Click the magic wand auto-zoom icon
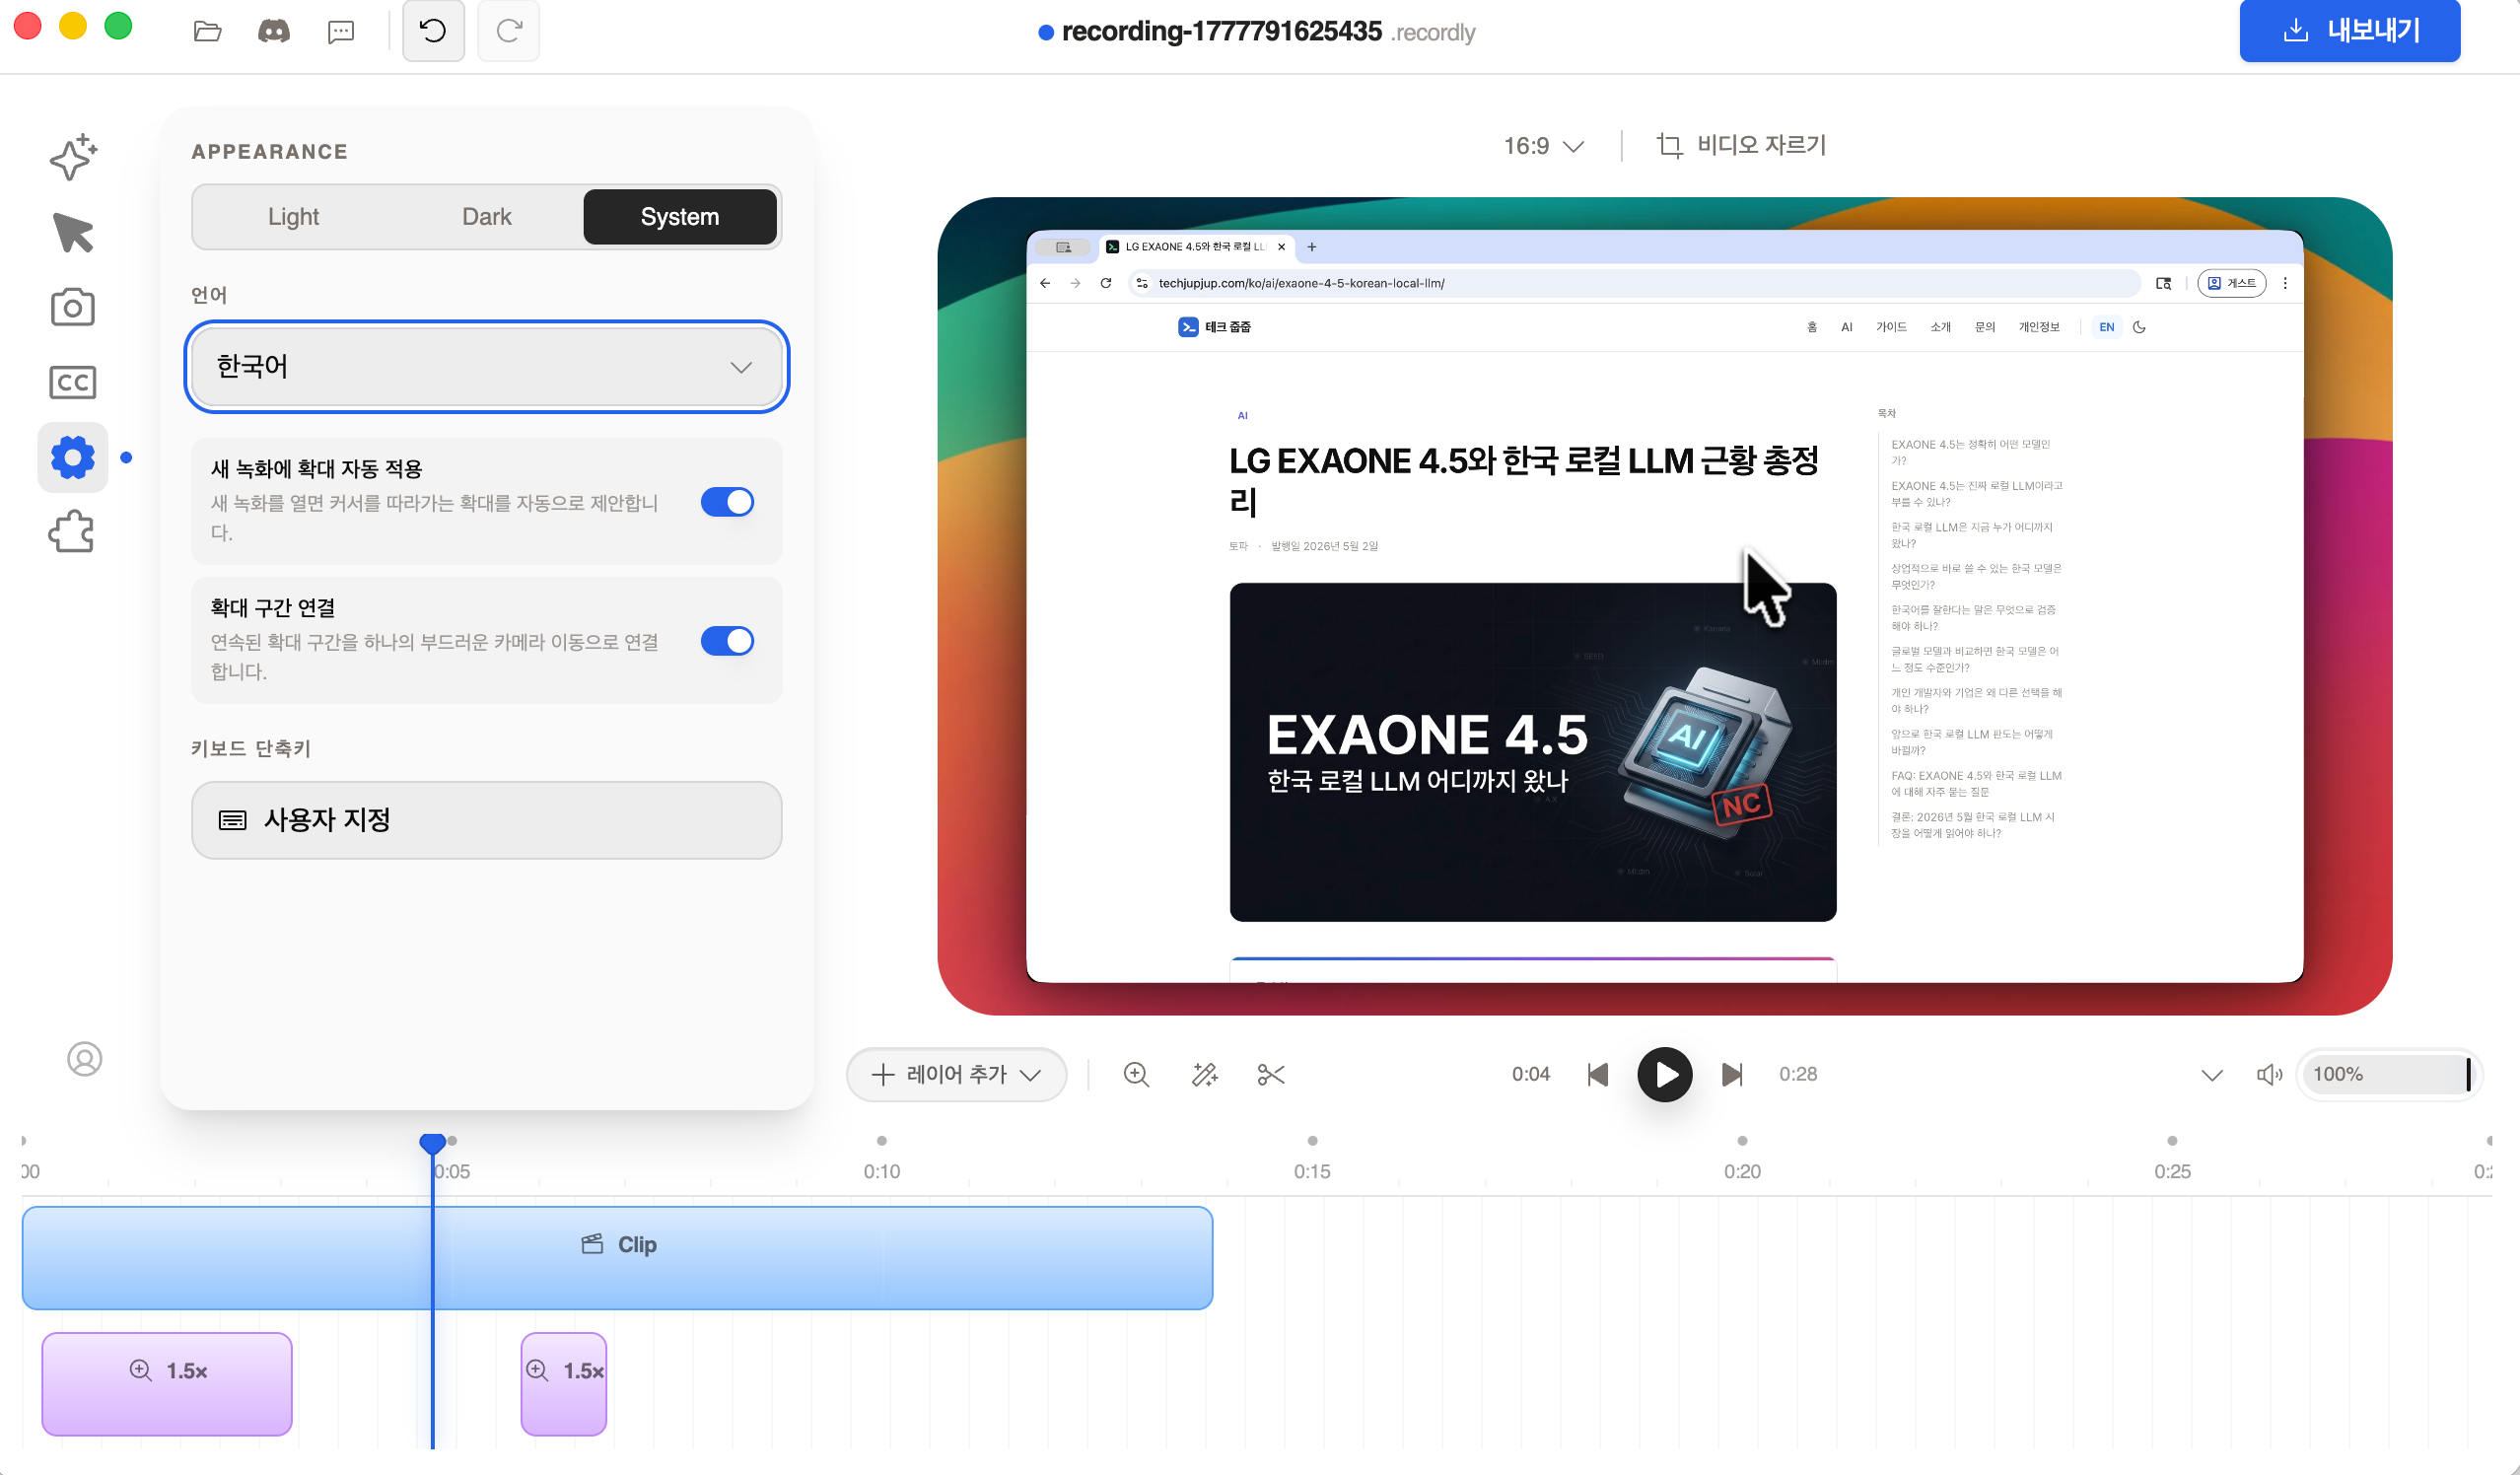The height and width of the screenshot is (1475, 2520). click(1205, 1074)
